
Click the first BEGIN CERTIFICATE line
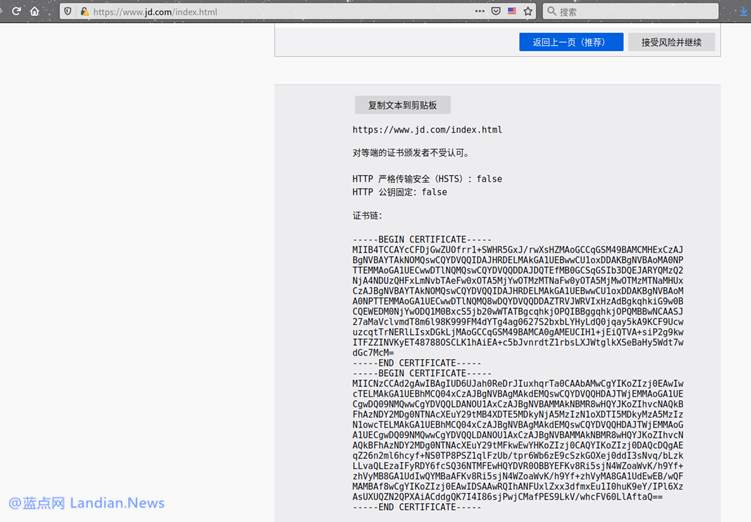421,240
